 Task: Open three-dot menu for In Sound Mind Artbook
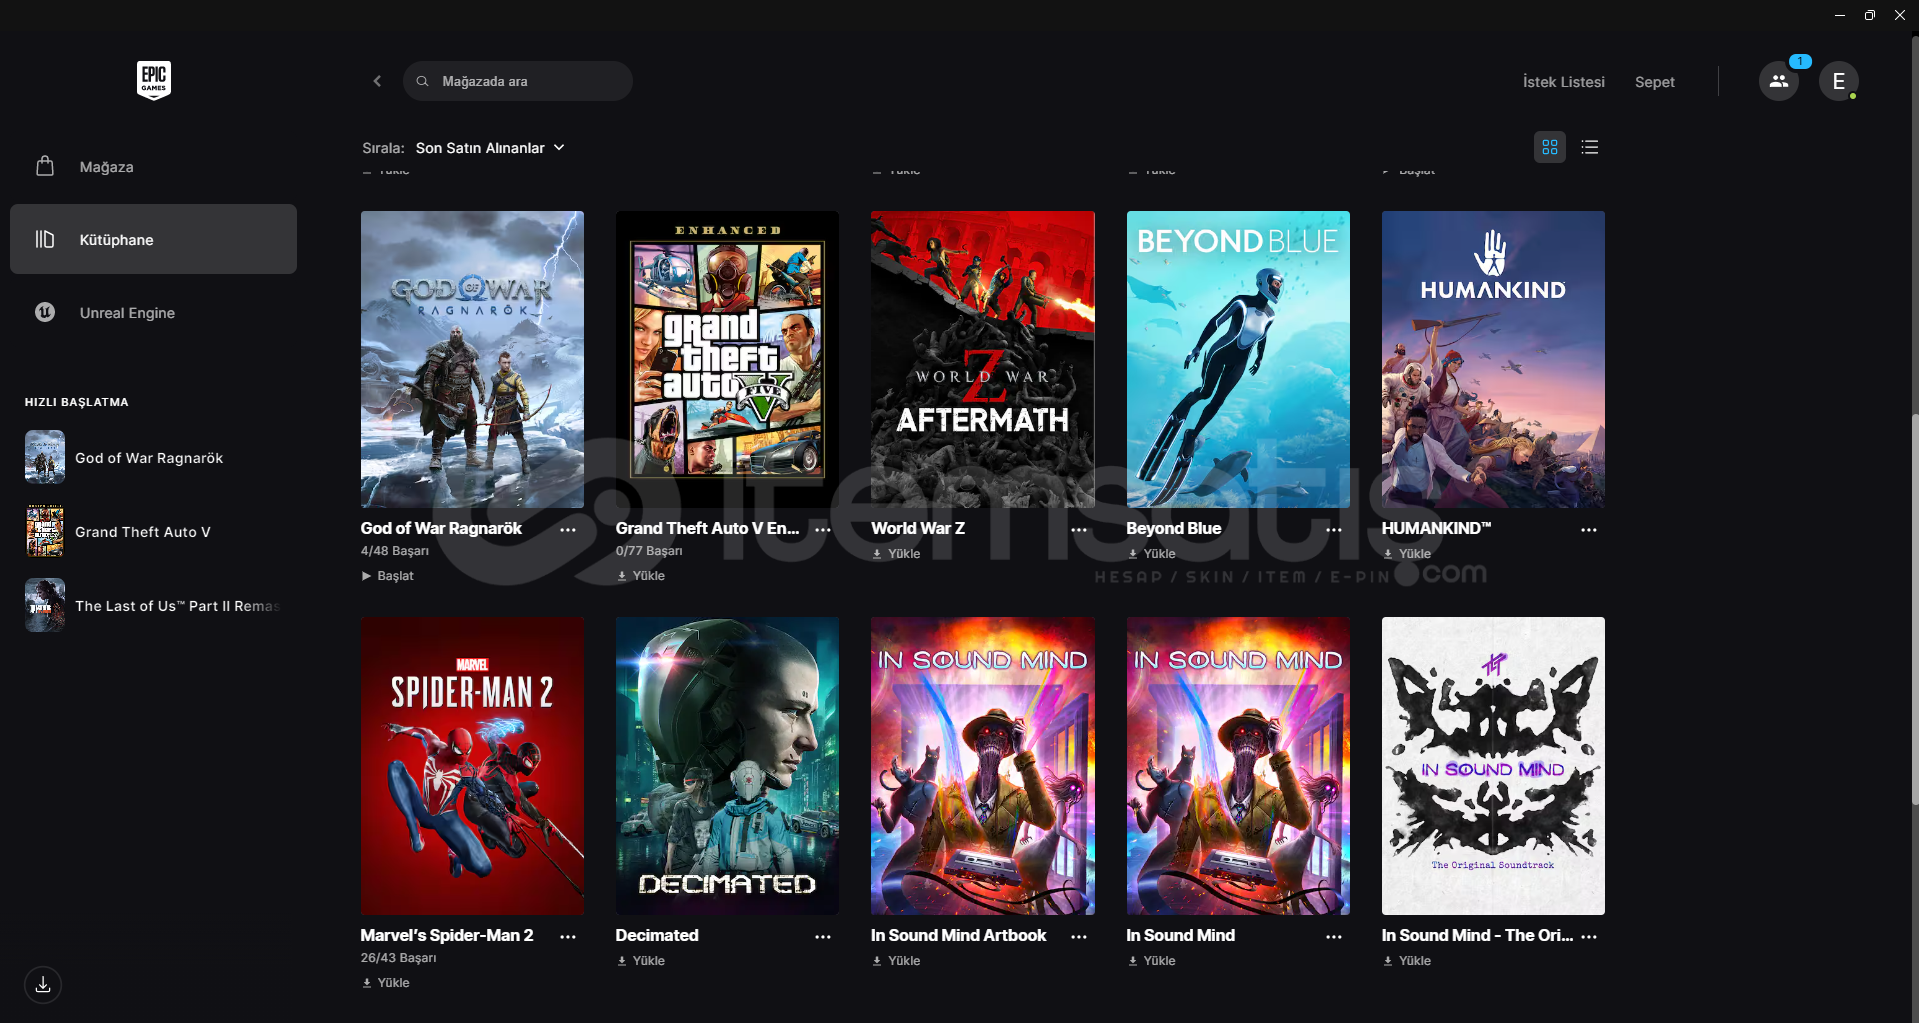[x=1079, y=937]
